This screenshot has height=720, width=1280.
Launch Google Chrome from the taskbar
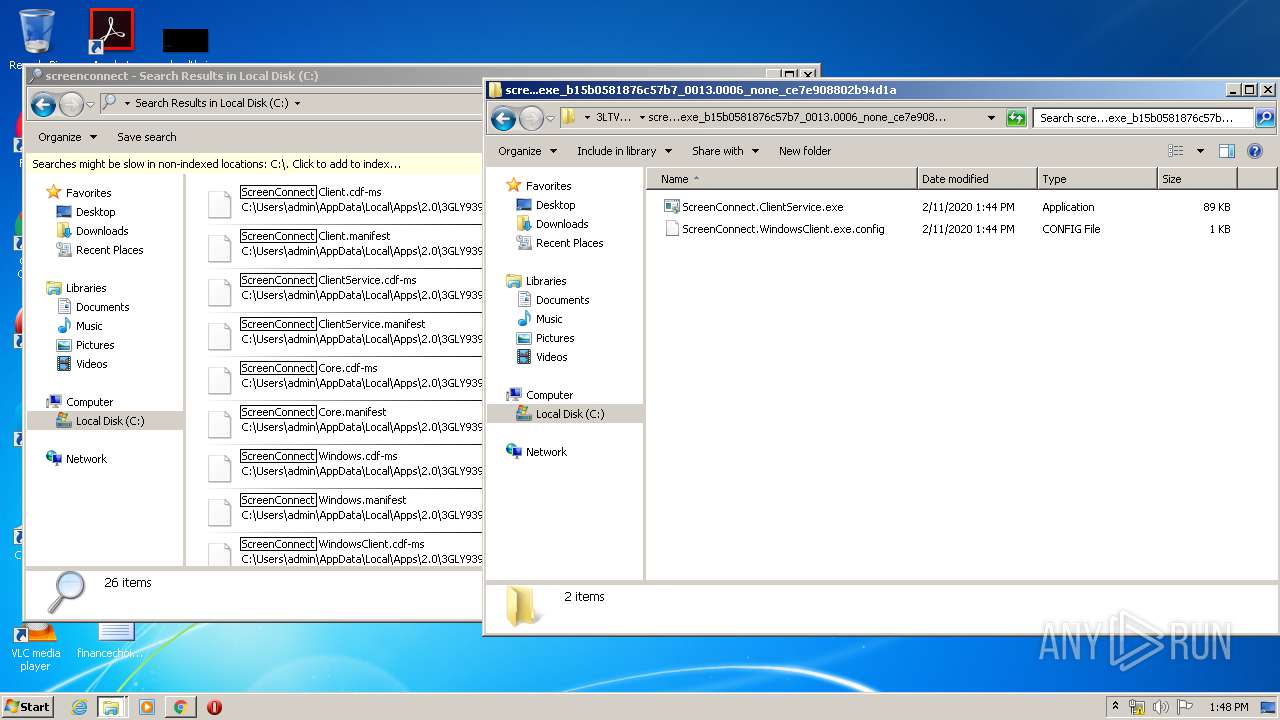point(180,707)
